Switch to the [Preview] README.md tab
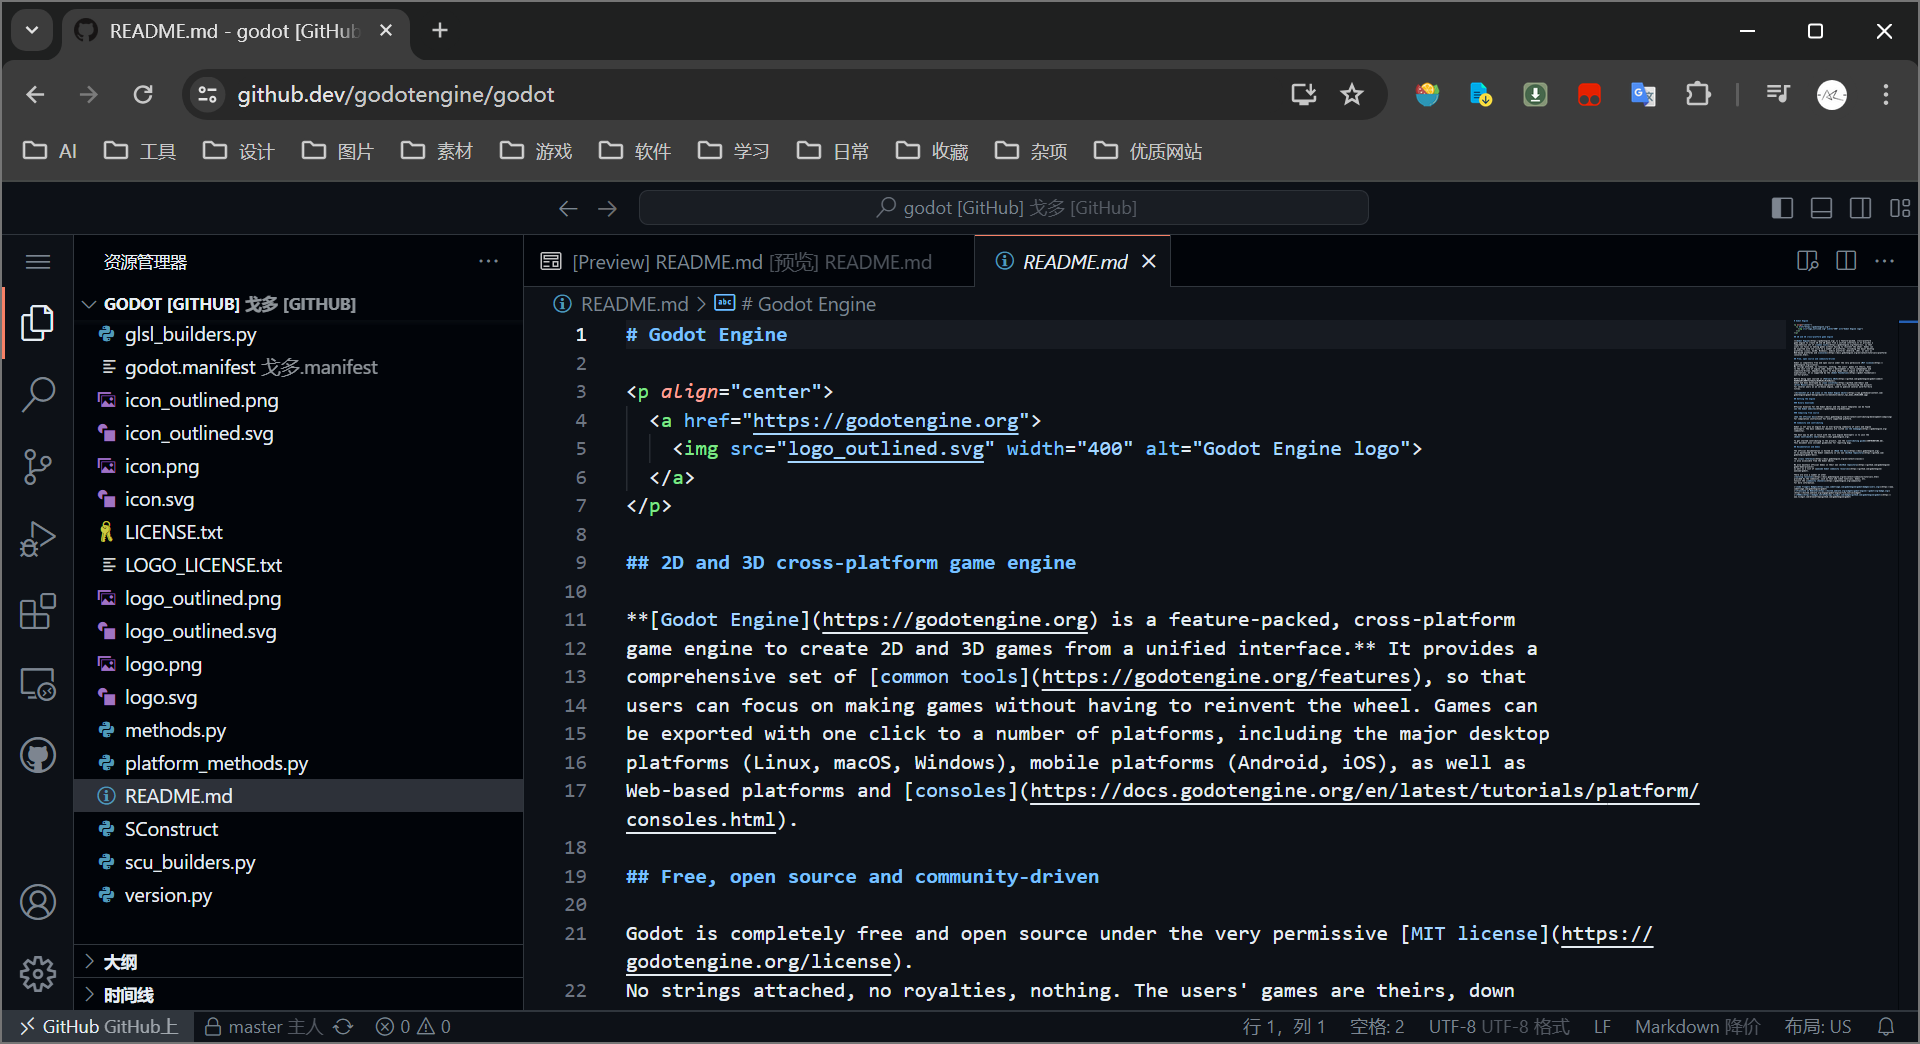 click(749, 262)
